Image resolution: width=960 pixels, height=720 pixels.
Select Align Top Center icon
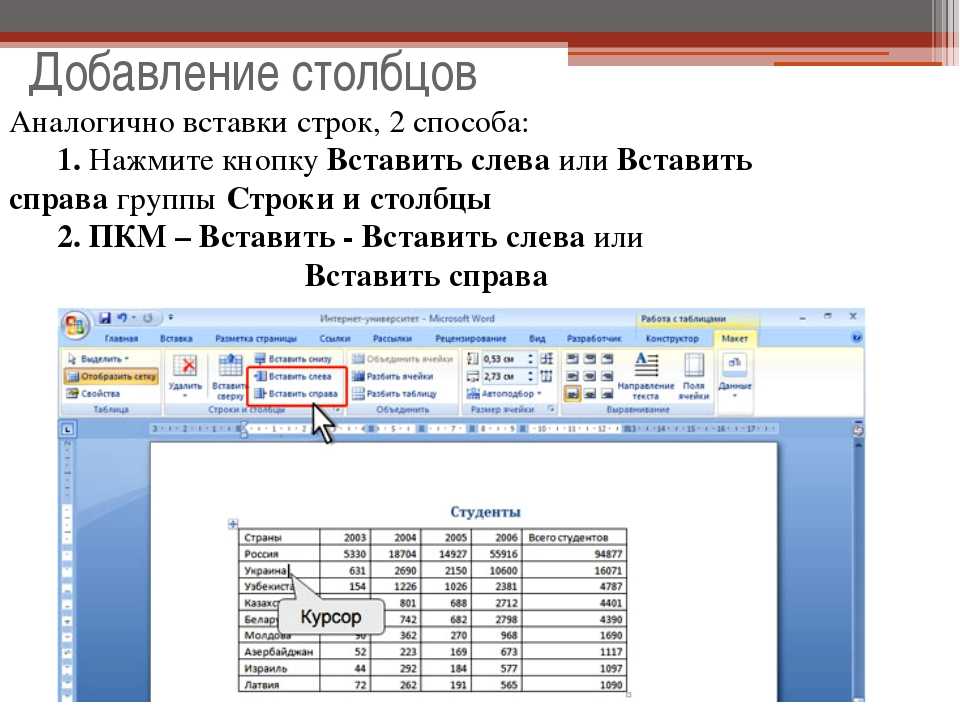590,359
